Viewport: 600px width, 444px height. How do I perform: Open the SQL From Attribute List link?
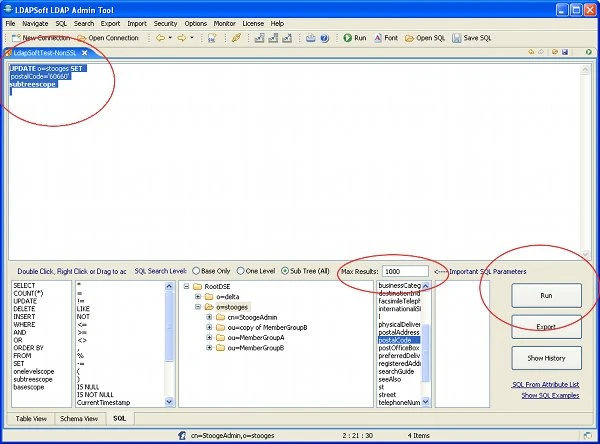tap(546, 384)
